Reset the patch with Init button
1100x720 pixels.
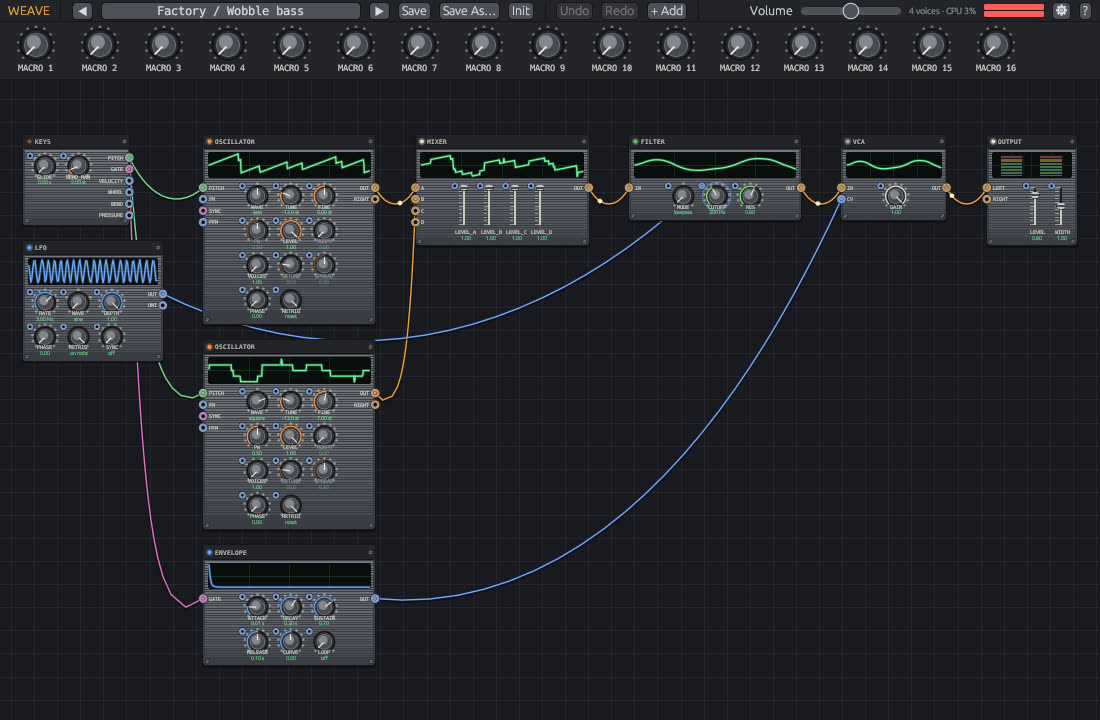pyautogui.click(x=521, y=11)
